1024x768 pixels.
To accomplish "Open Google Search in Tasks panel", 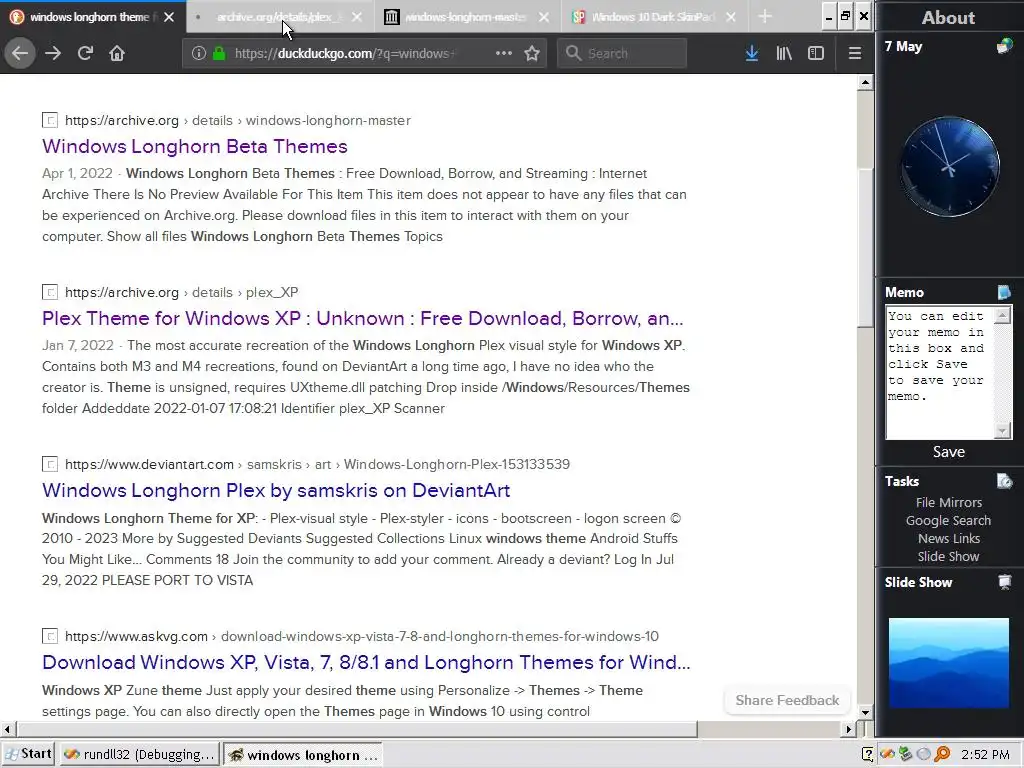I will tap(948, 520).
